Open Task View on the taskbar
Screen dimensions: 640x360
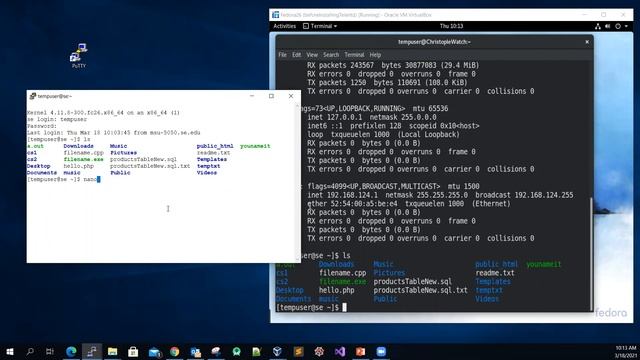50,351
